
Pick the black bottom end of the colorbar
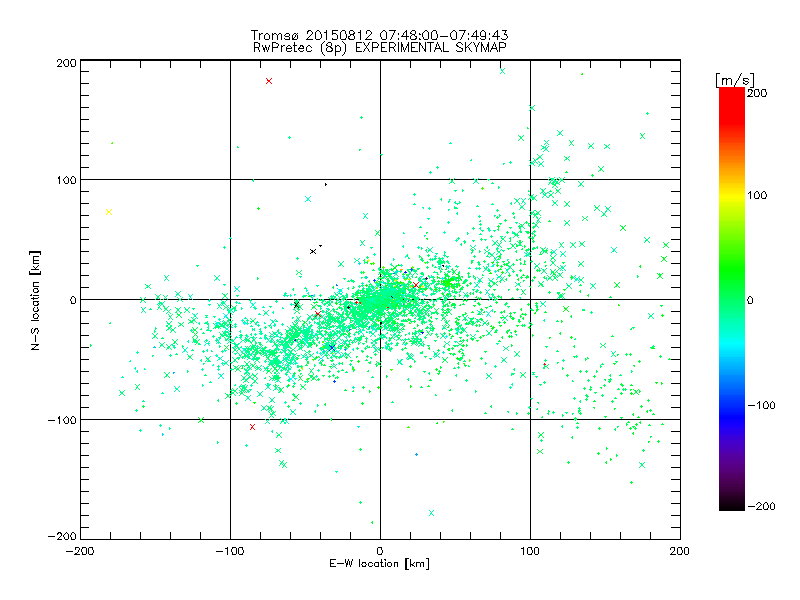(x=732, y=505)
